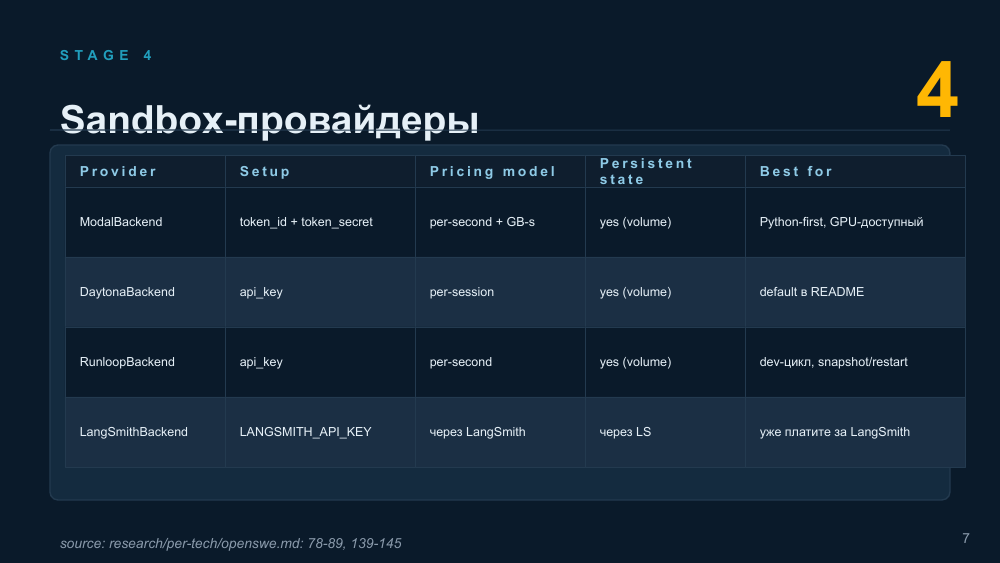Click the 'per-second + GB-s' cell
The image size is (1000, 563).
pos(500,223)
